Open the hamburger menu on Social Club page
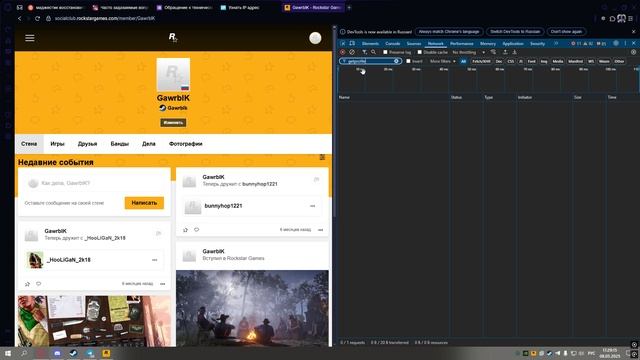Viewport: 640px width, 360px height. click(30, 38)
